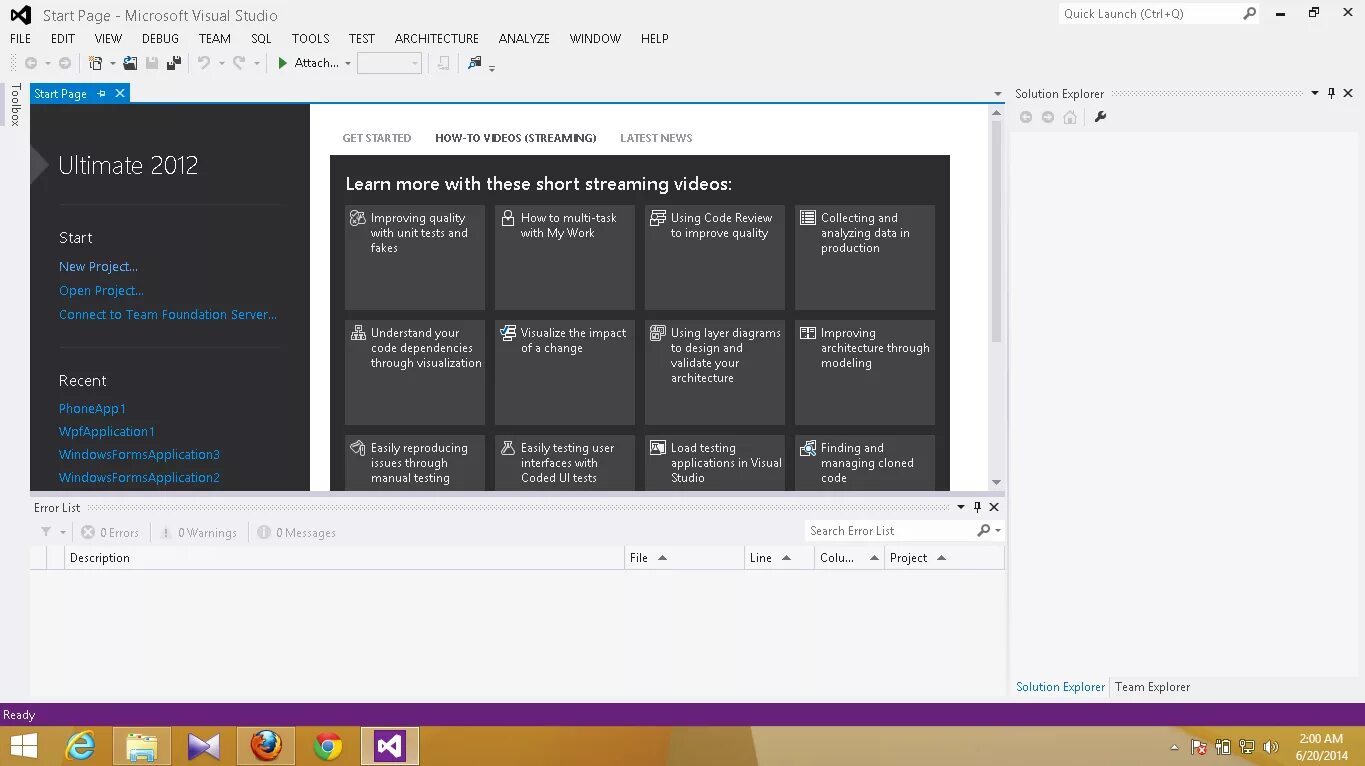The height and width of the screenshot is (766, 1365).
Task: Open video 'Improving quality with unit tests and fakes'
Action: 415,257
